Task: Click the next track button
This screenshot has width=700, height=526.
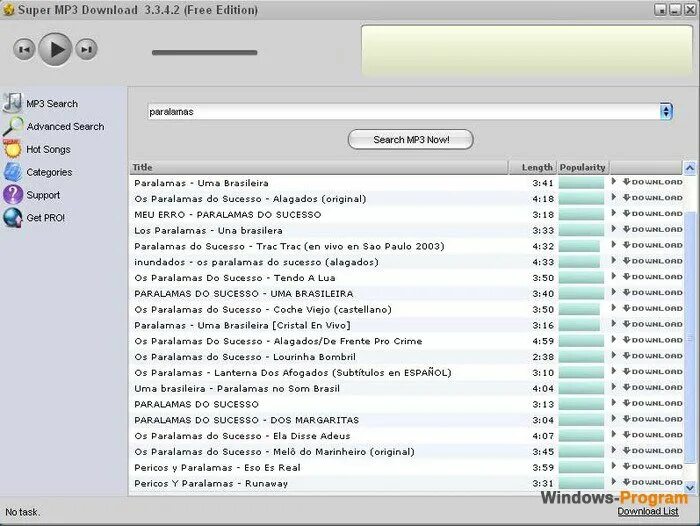Action: click(86, 50)
